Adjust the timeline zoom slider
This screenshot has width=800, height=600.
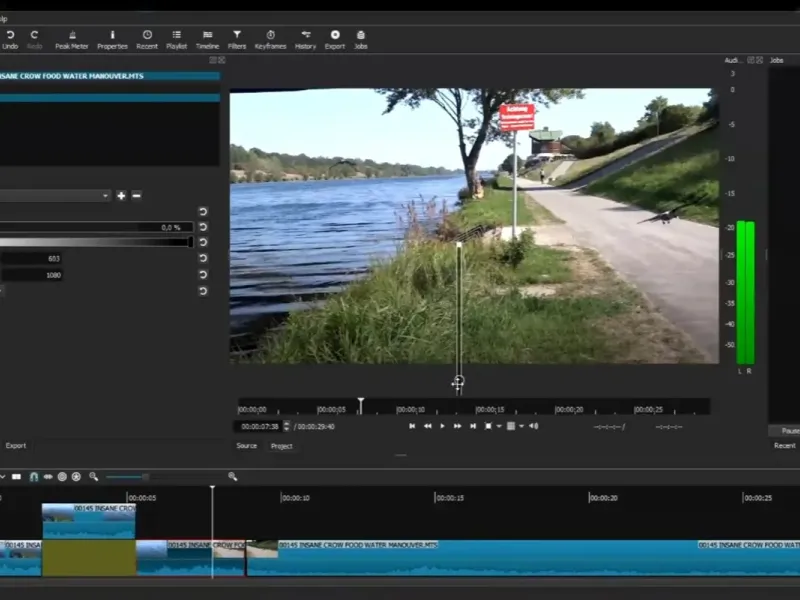[x=145, y=477]
